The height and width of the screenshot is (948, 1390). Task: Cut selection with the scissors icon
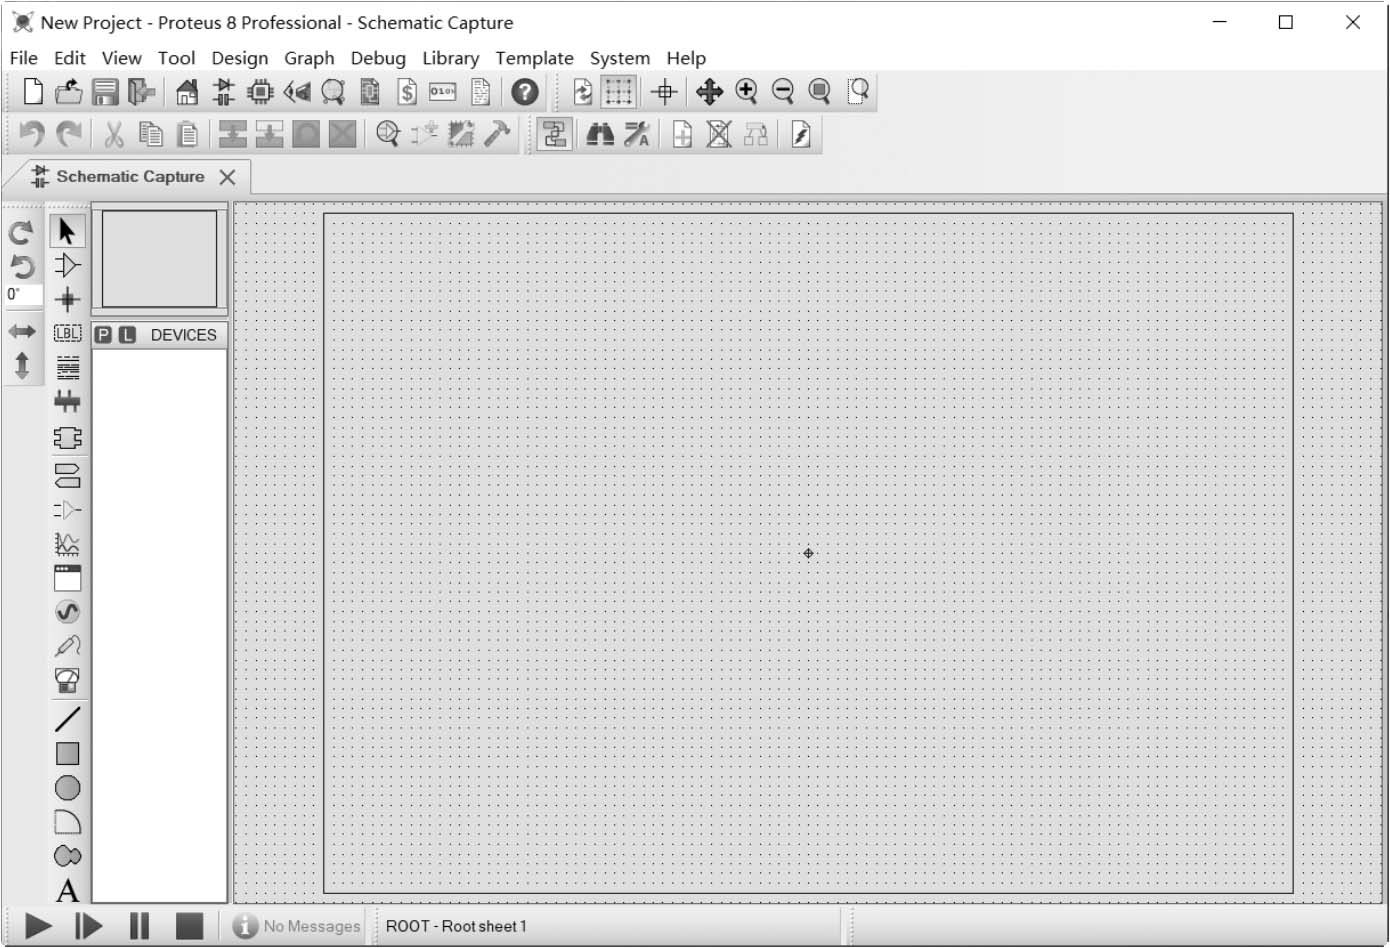[114, 133]
